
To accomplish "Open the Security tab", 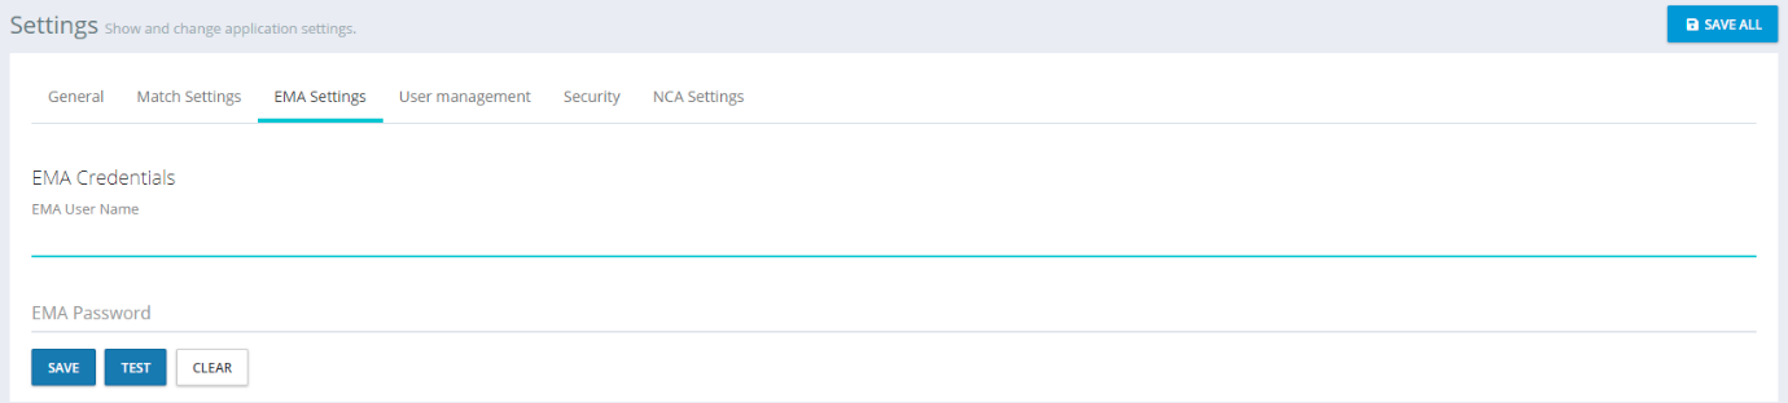I will pos(592,97).
